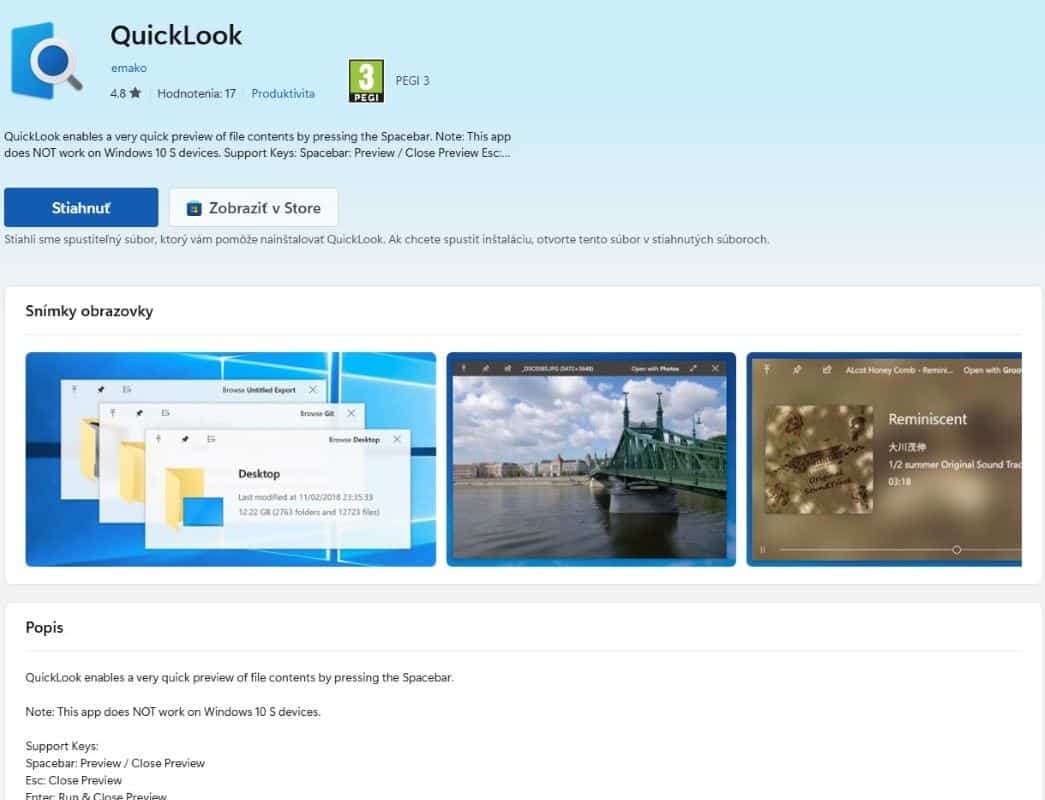
Task: Click the QuickLook title text
Action: [x=176, y=35]
